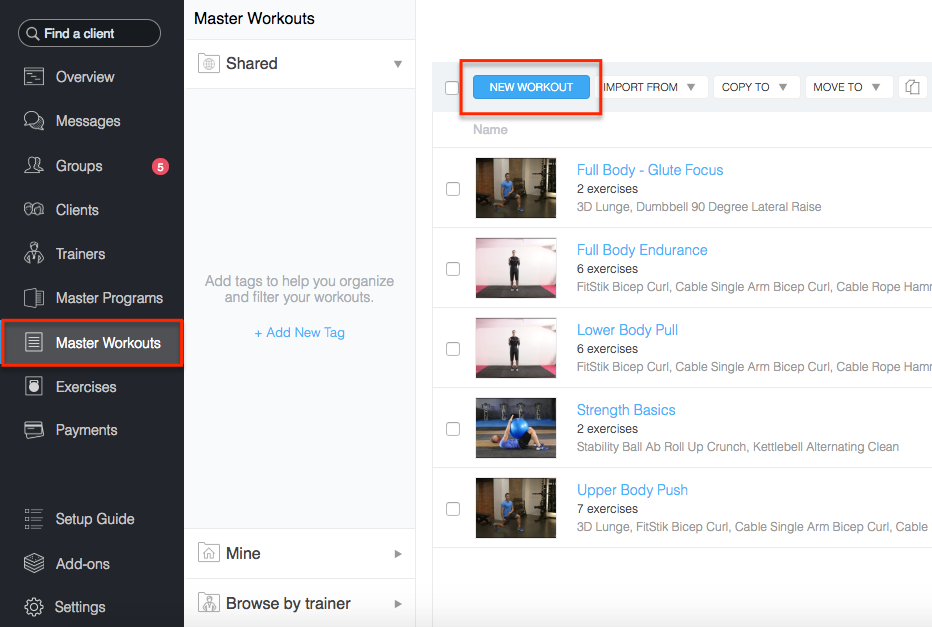The width and height of the screenshot is (932, 627).
Task: Click the red Groups notification badge
Action: click(x=160, y=167)
